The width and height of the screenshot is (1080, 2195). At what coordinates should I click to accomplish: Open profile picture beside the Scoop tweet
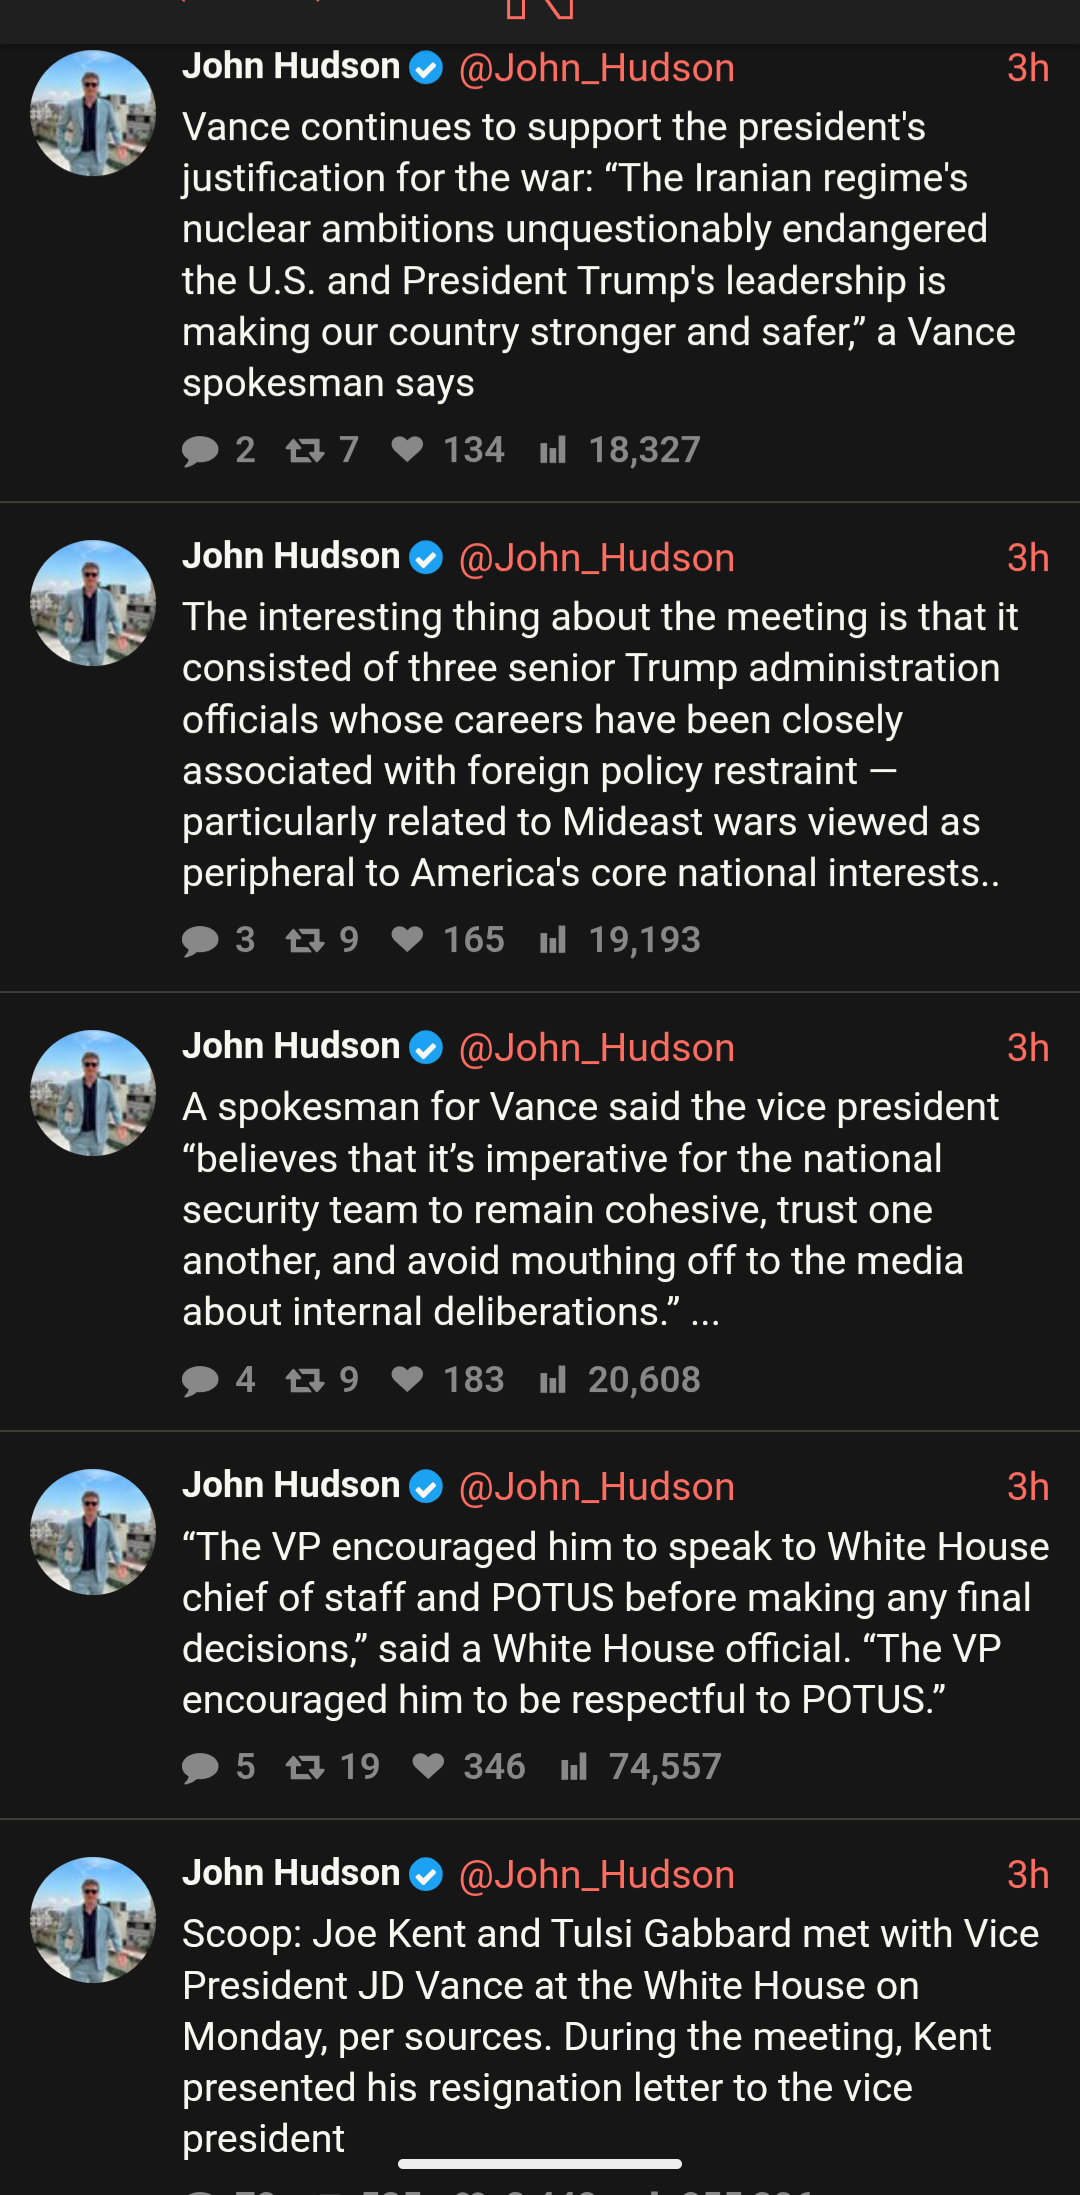93,1920
